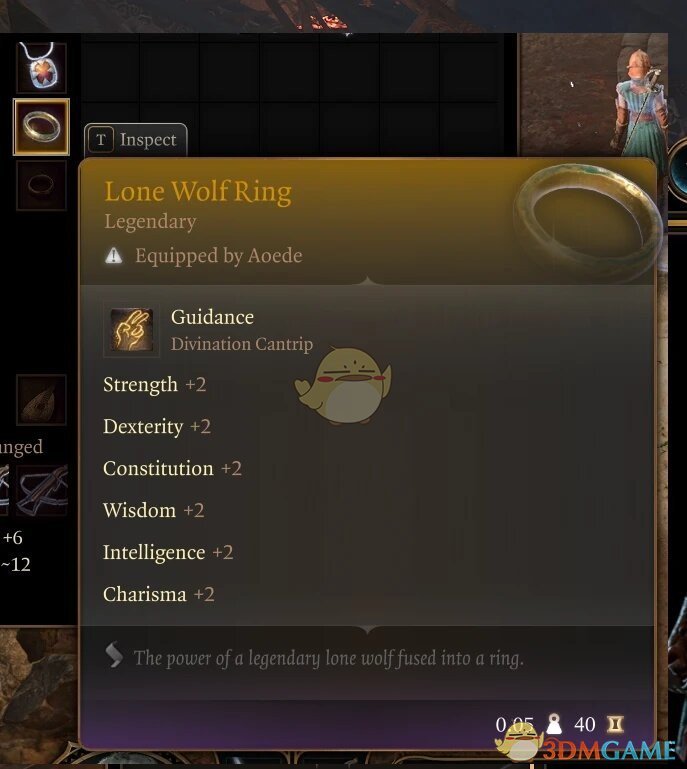Click the Aoede character portrait view
Viewport: 687px width, 769px height.
(x=593, y=94)
